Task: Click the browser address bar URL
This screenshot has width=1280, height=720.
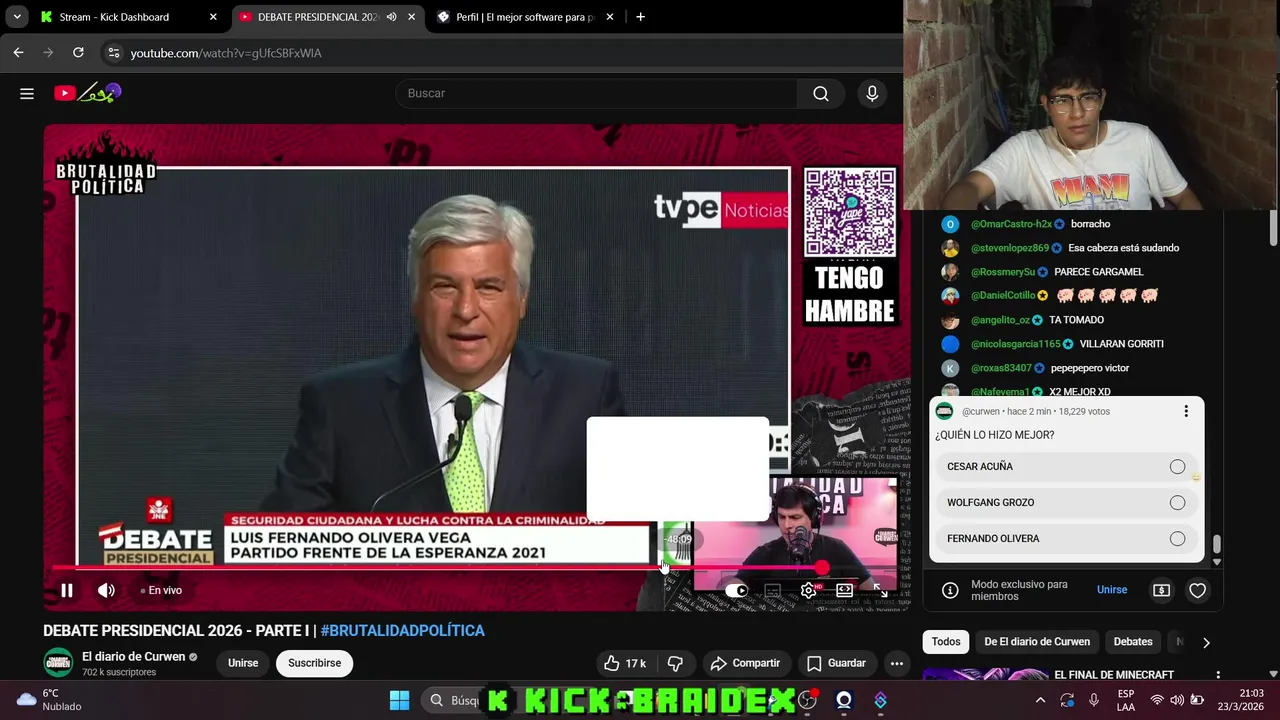Action: click(x=226, y=53)
